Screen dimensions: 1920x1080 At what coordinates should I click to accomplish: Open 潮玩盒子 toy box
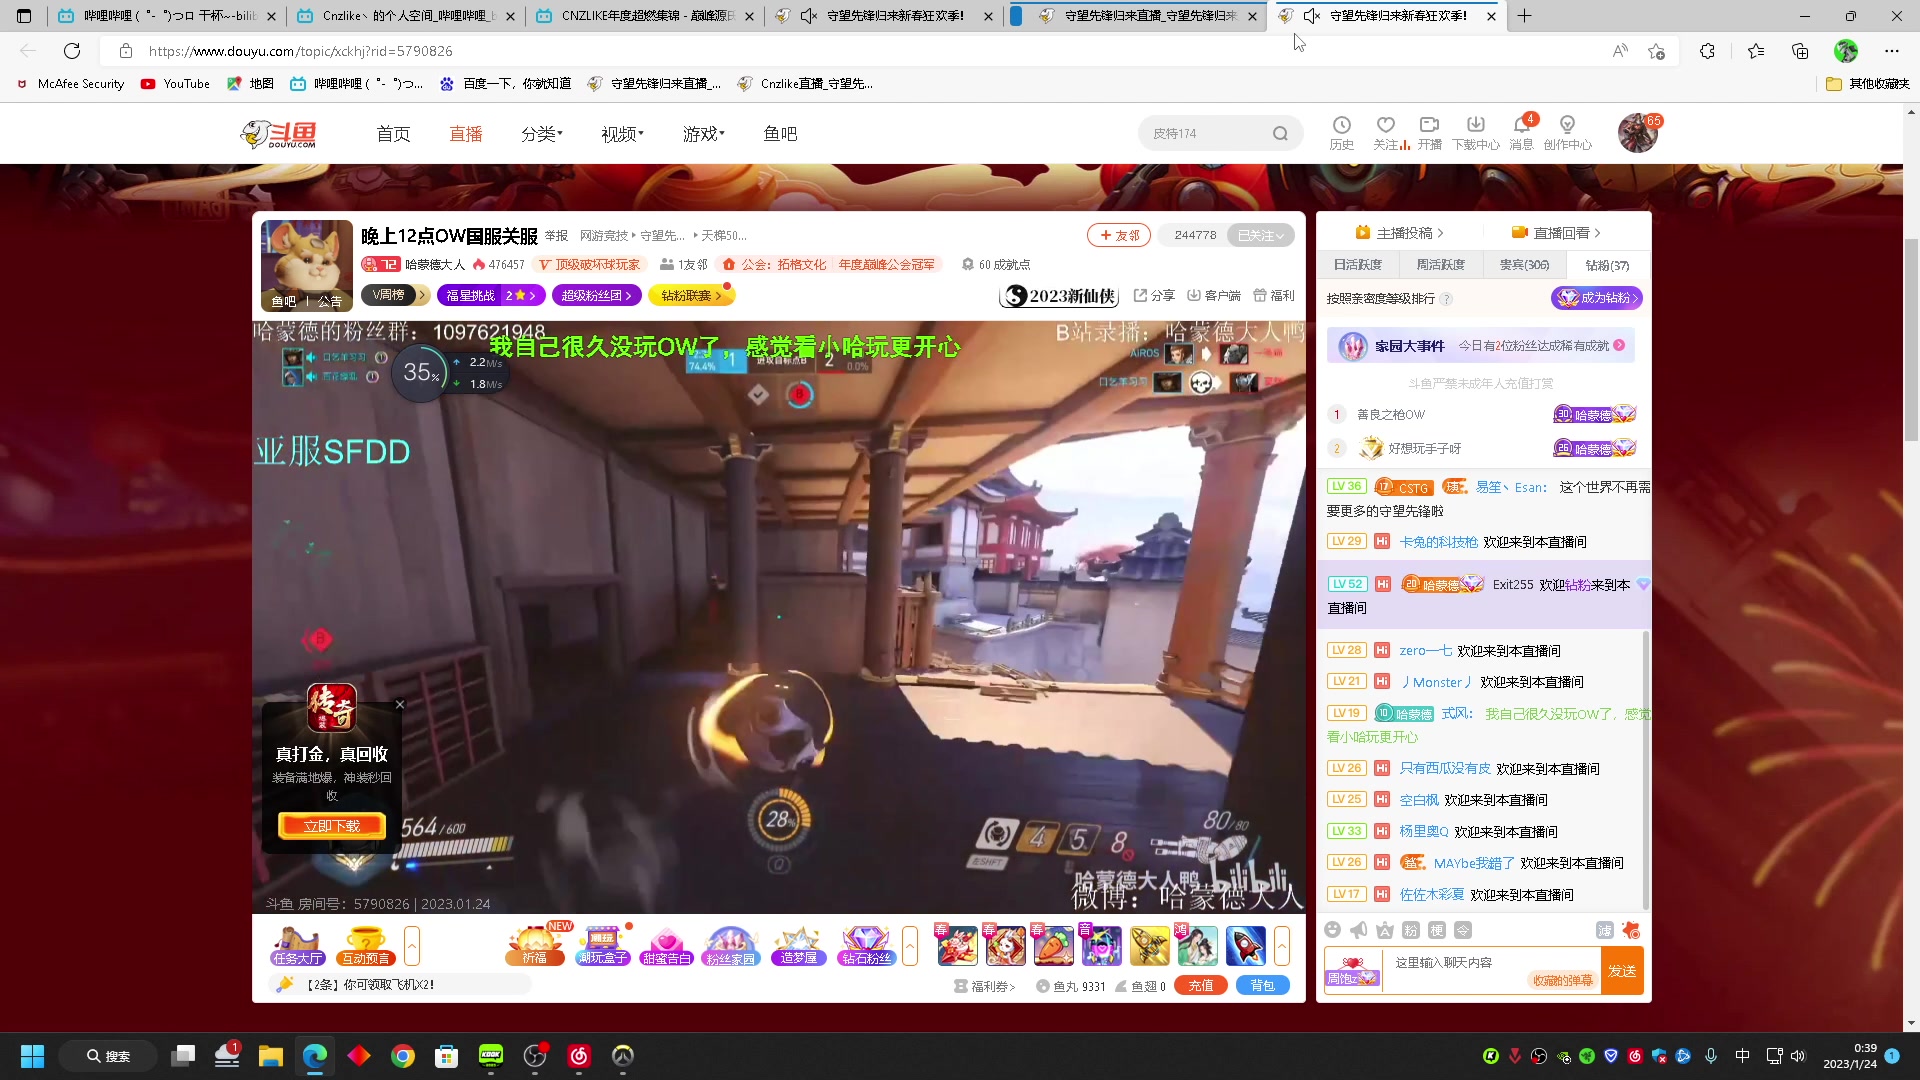pos(602,946)
